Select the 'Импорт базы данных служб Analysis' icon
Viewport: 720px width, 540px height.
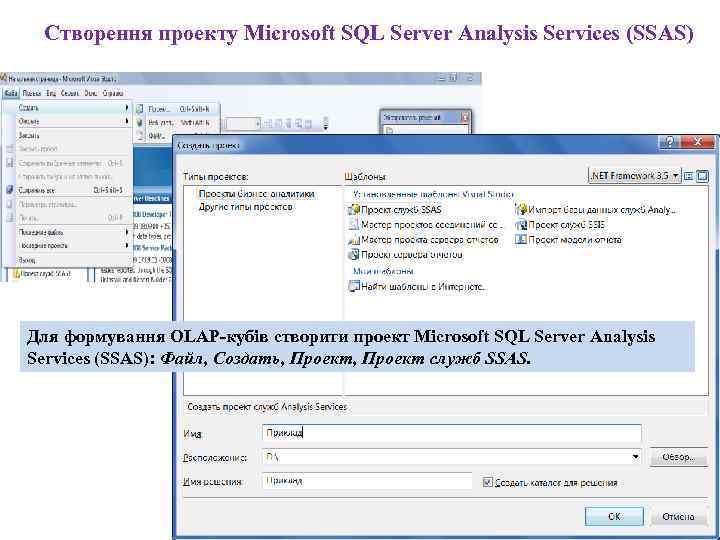pyautogui.click(x=521, y=210)
